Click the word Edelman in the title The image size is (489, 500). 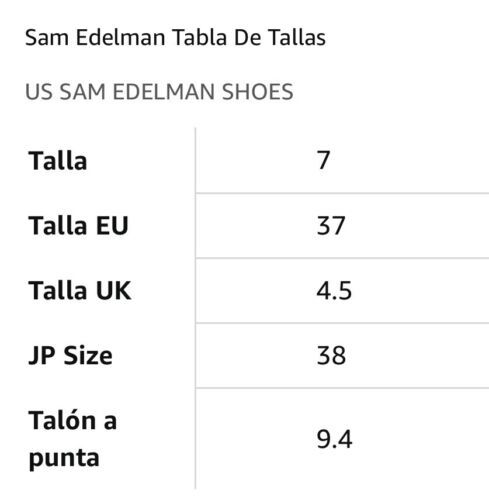121,37
